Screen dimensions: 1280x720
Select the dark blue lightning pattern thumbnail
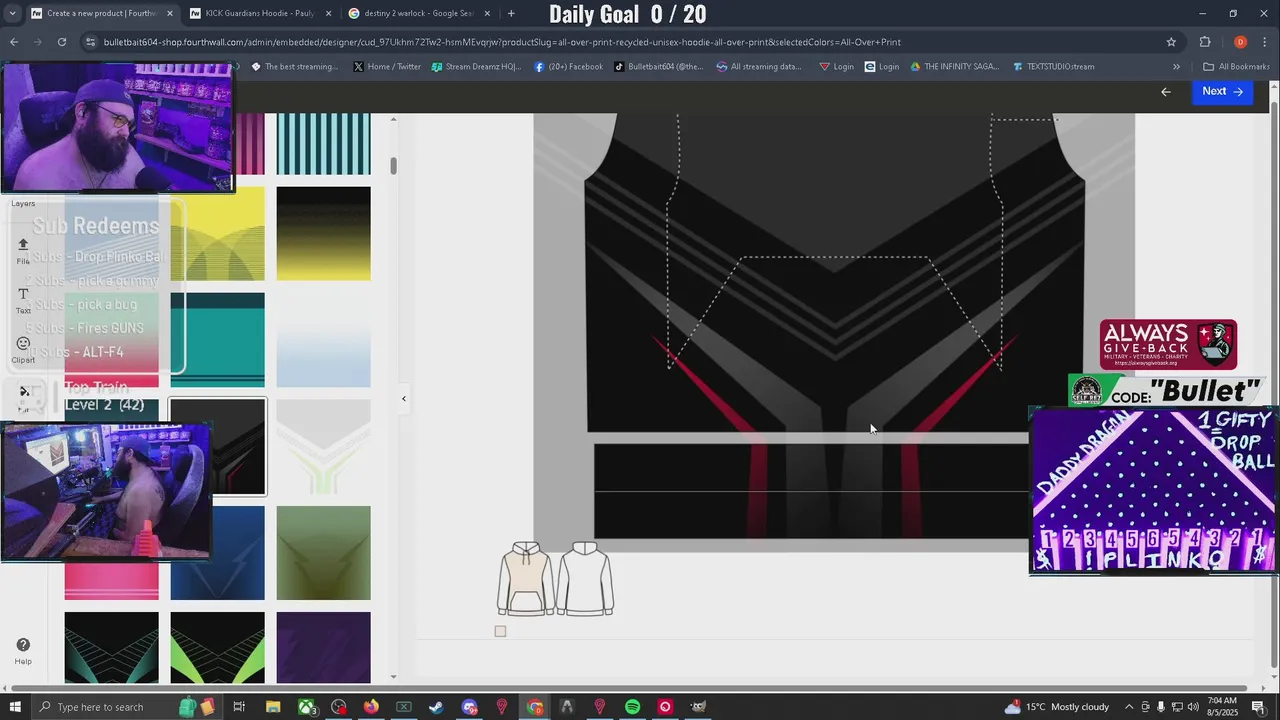(217, 553)
